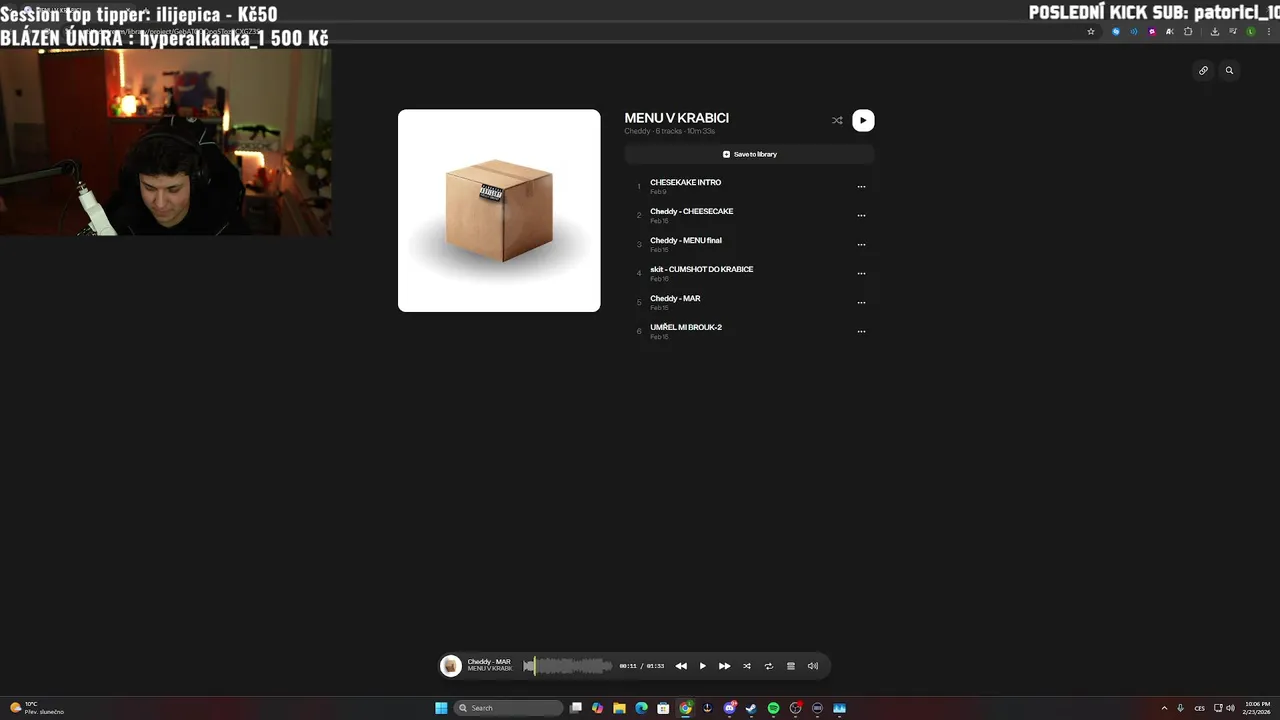Image resolution: width=1280 pixels, height=720 pixels.
Task: Open microphone tray icon
Action: point(1180,708)
